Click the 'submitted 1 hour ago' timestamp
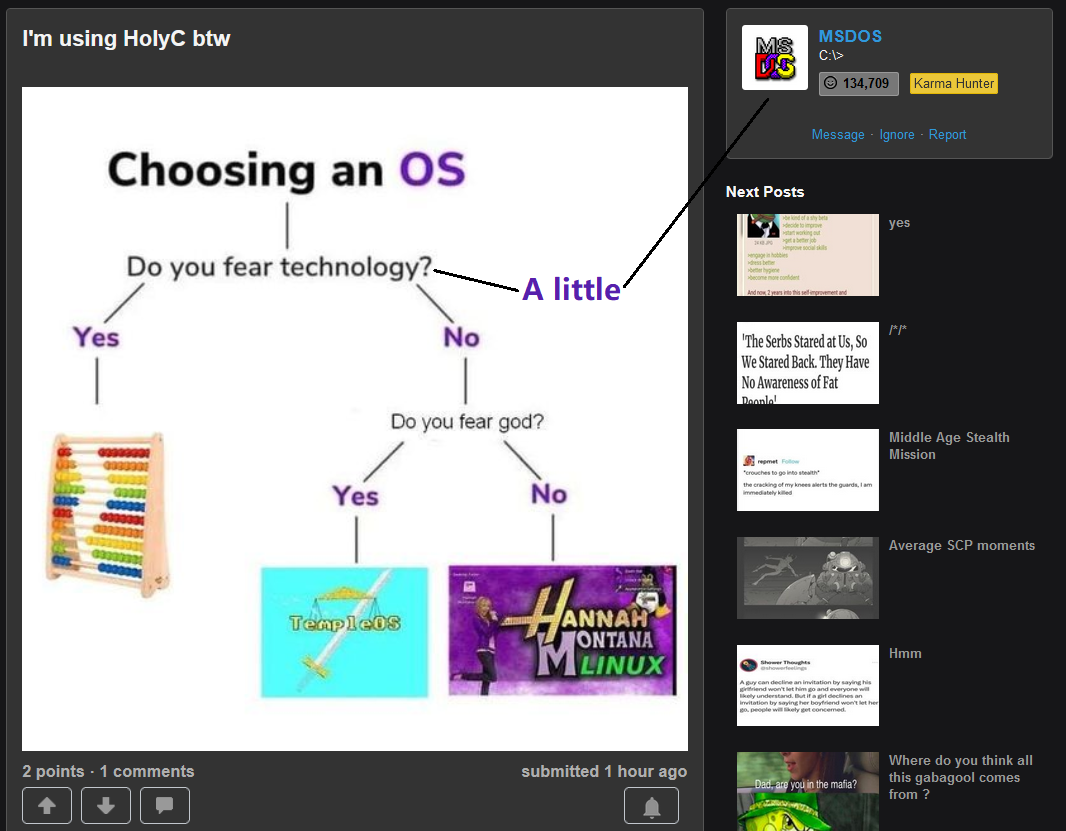Viewport: 1066px width, 831px height. tap(604, 771)
